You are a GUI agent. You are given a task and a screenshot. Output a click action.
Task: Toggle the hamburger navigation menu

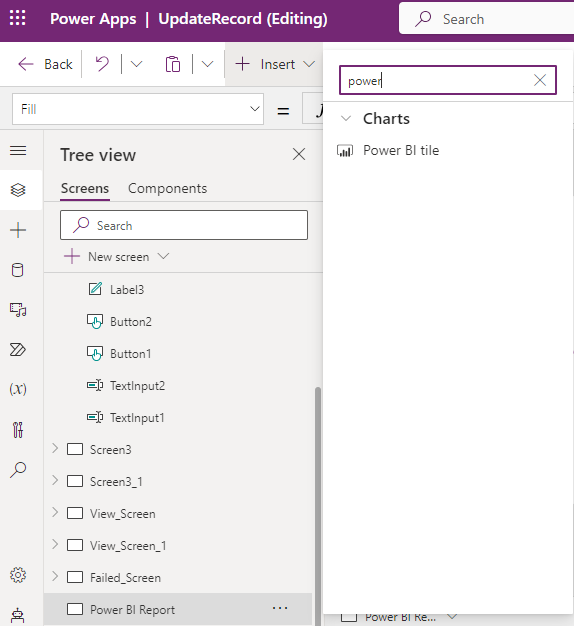[x=18, y=151]
